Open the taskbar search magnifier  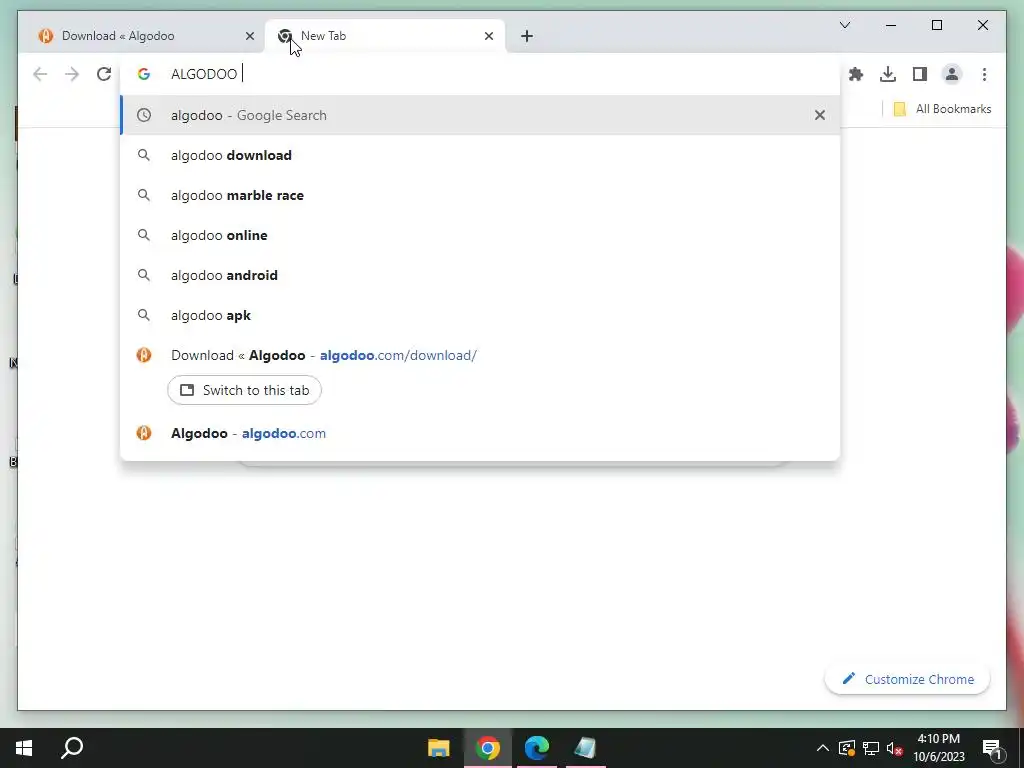pos(72,748)
